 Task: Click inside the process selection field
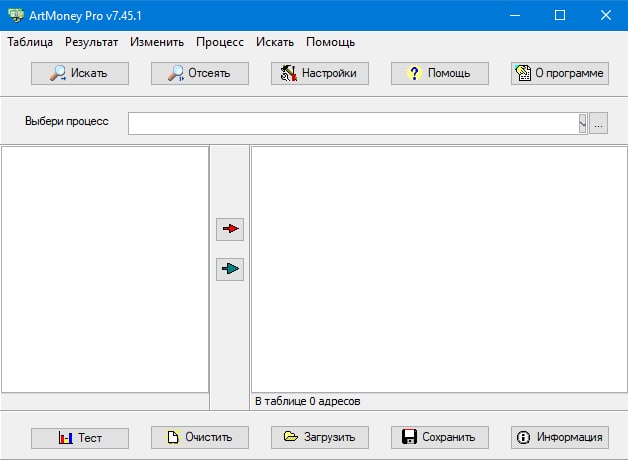click(x=353, y=123)
